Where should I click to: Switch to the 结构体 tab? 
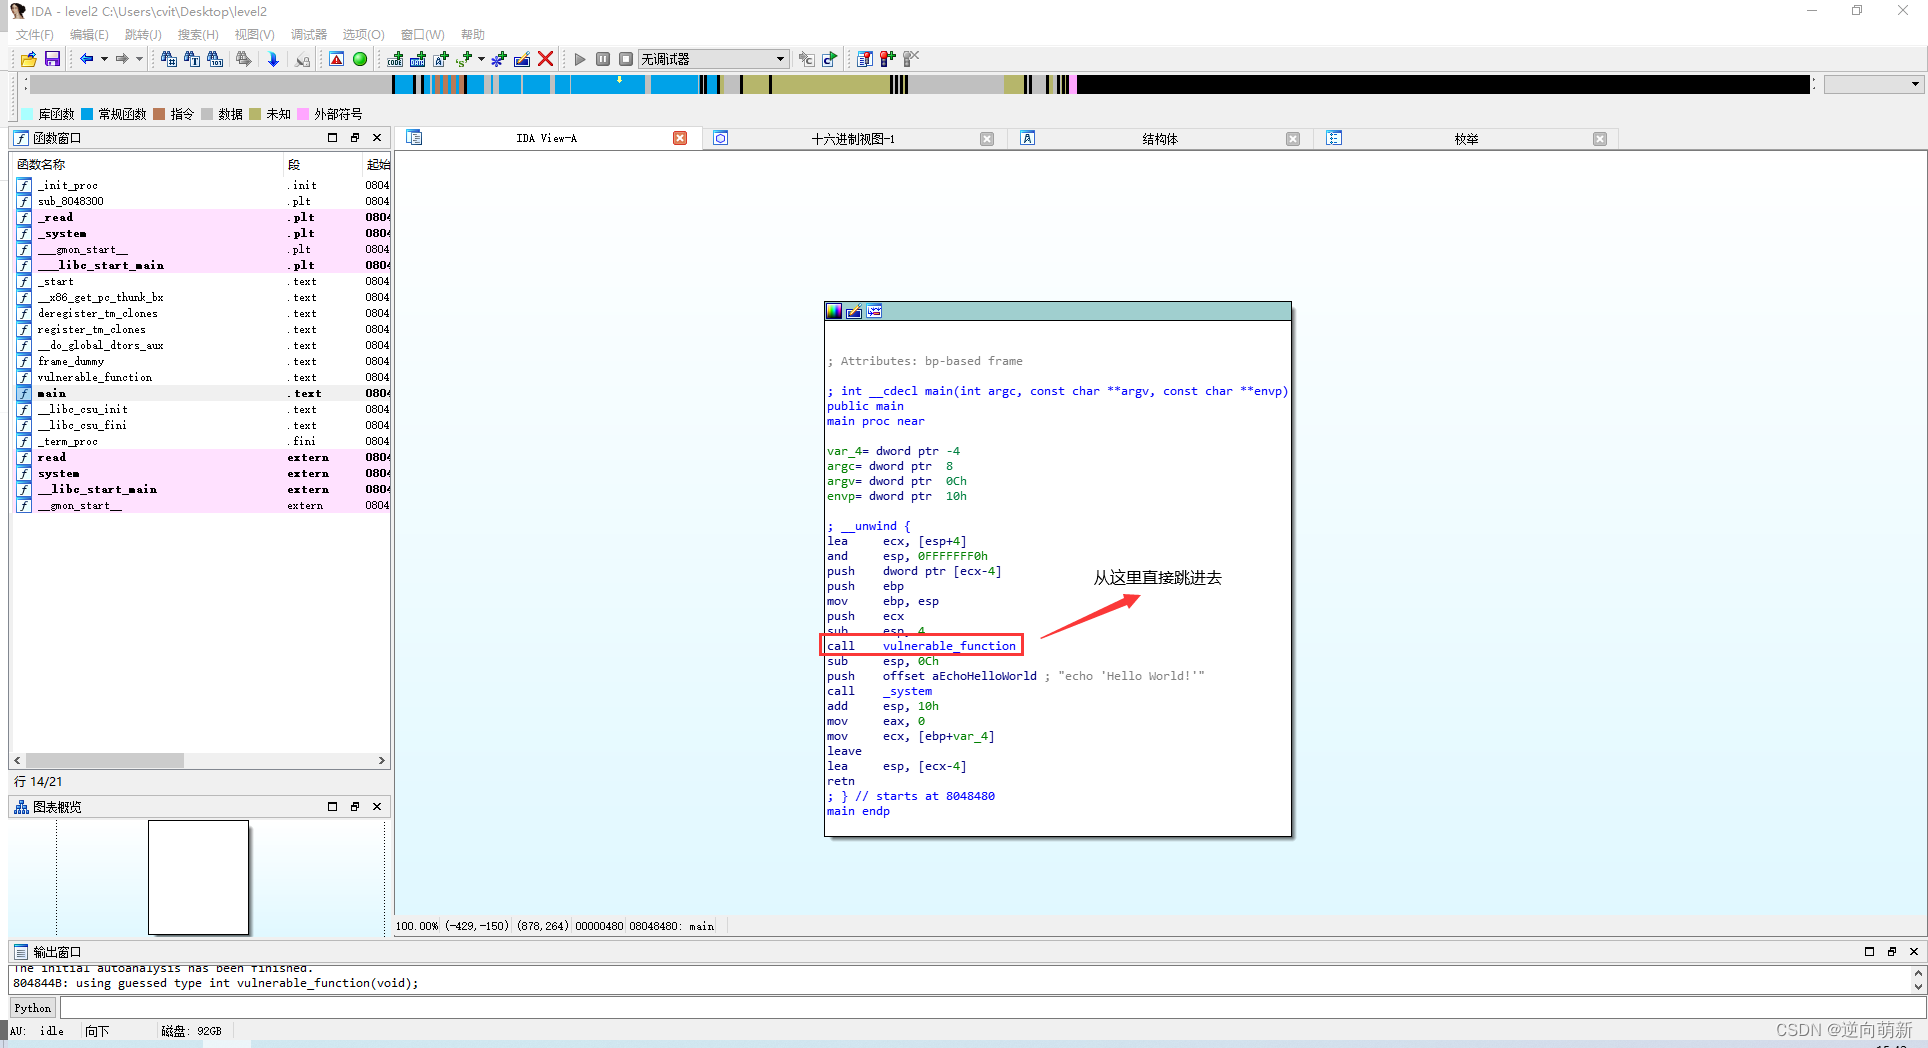tap(1160, 139)
